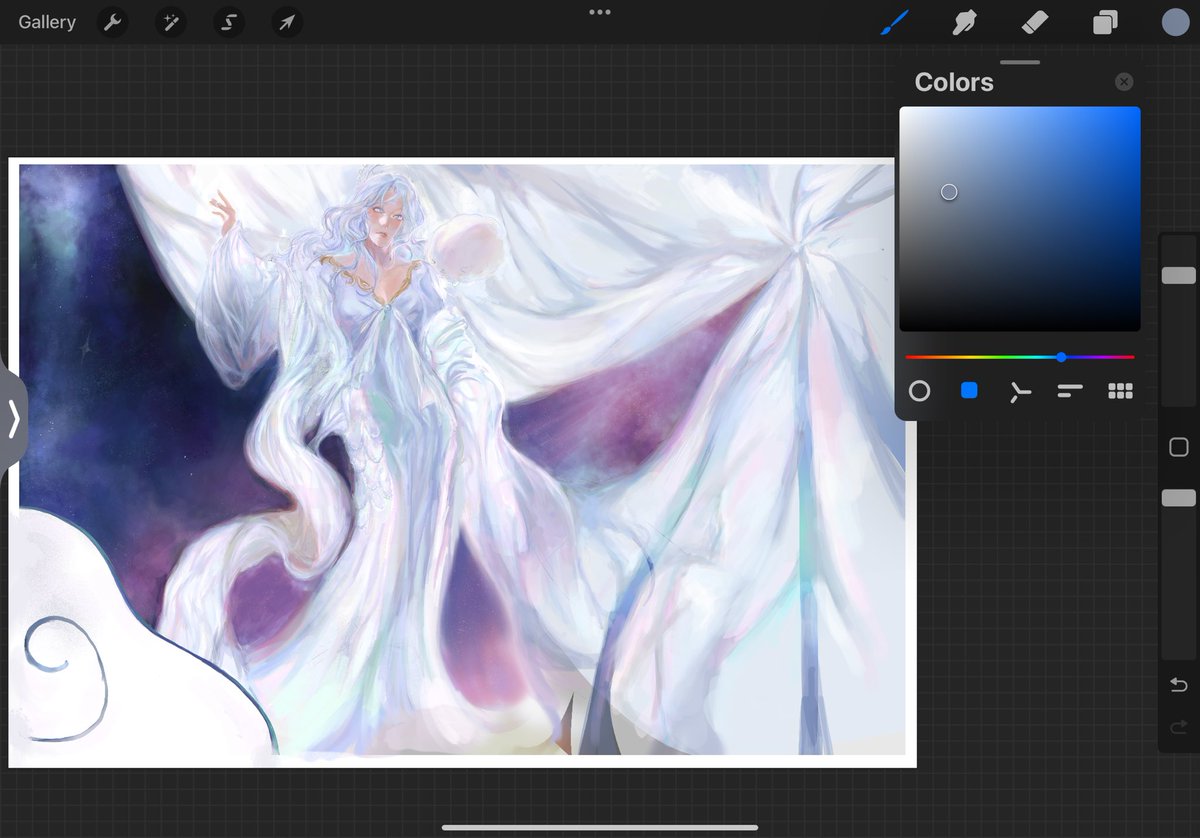Click the brush size slider handle
The height and width of the screenshot is (838, 1200).
click(x=1178, y=275)
